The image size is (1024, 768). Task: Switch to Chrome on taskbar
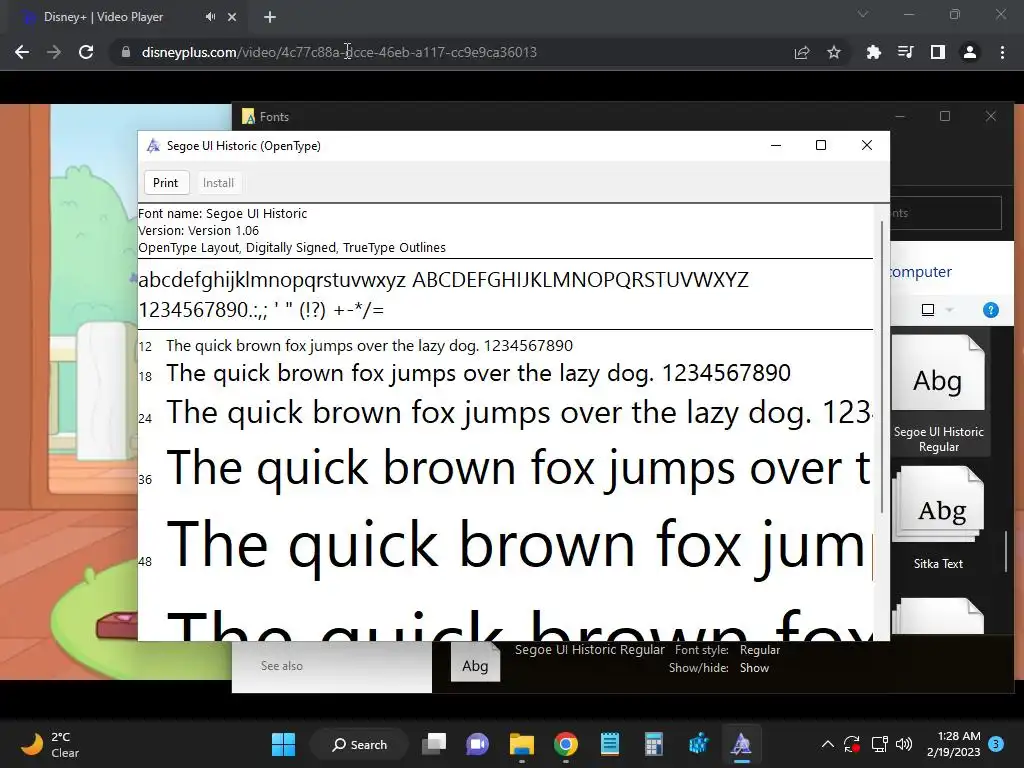[566, 744]
